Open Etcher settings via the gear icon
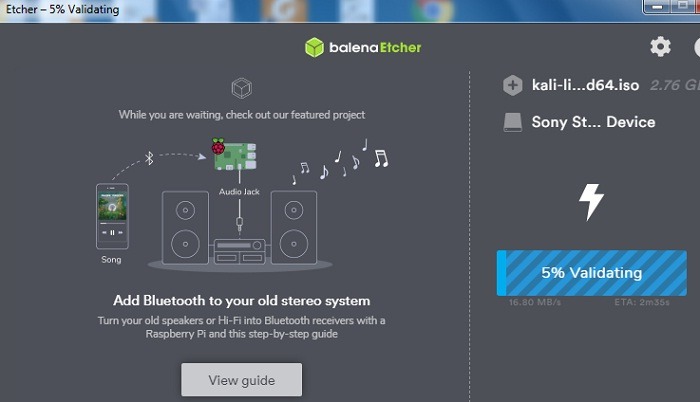The image size is (700, 402). [x=660, y=46]
